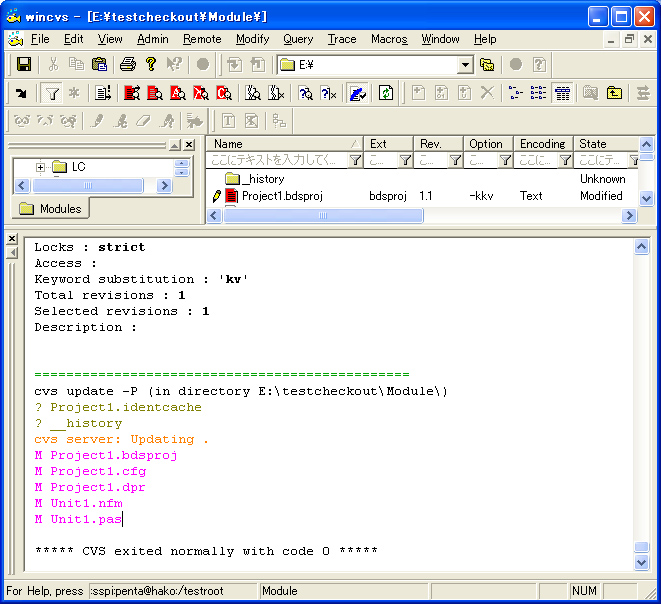This screenshot has height=604, width=661.
Task: Open the E:¥ path dropdown arrow
Action: [465, 65]
